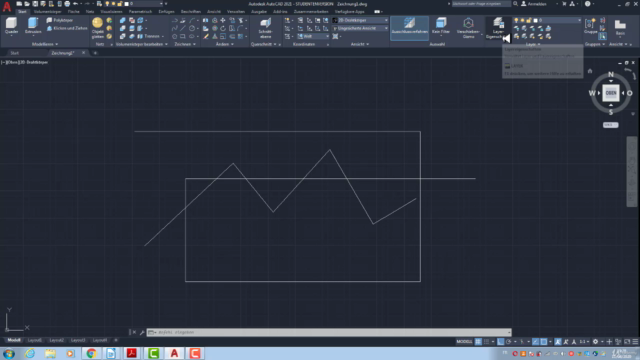Screen dimensions: 640x360
Task: Click the Trennen button
Action: [x=149, y=36]
